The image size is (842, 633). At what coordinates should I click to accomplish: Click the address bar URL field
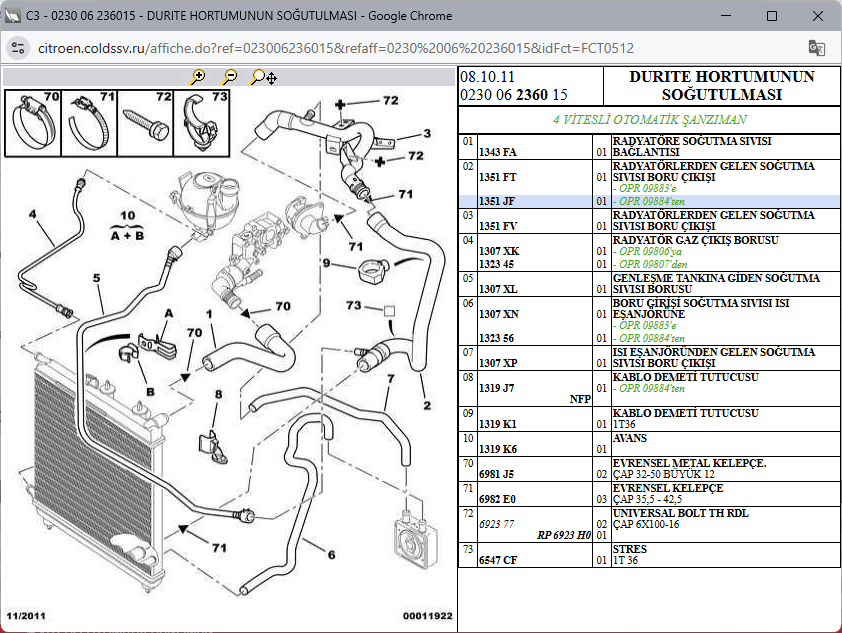point(336,48)
